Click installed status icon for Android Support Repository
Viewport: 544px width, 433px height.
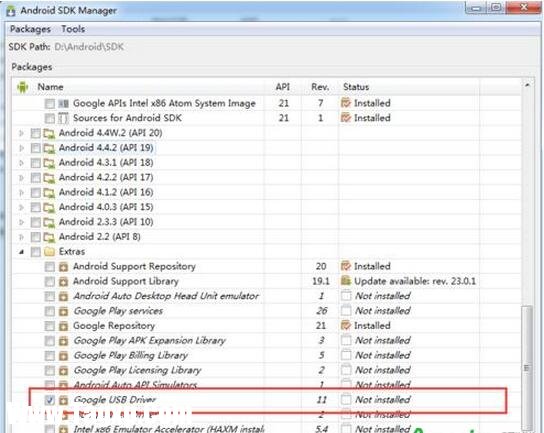coord(346,266)
